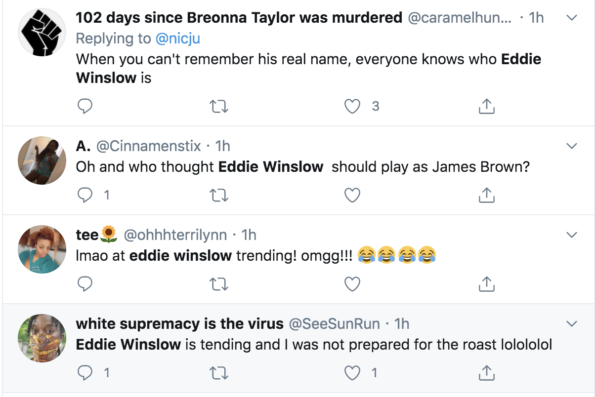Open the @SeeSunRun profile handle
Screen dimensions: 595x397
[x=334, y=324]
